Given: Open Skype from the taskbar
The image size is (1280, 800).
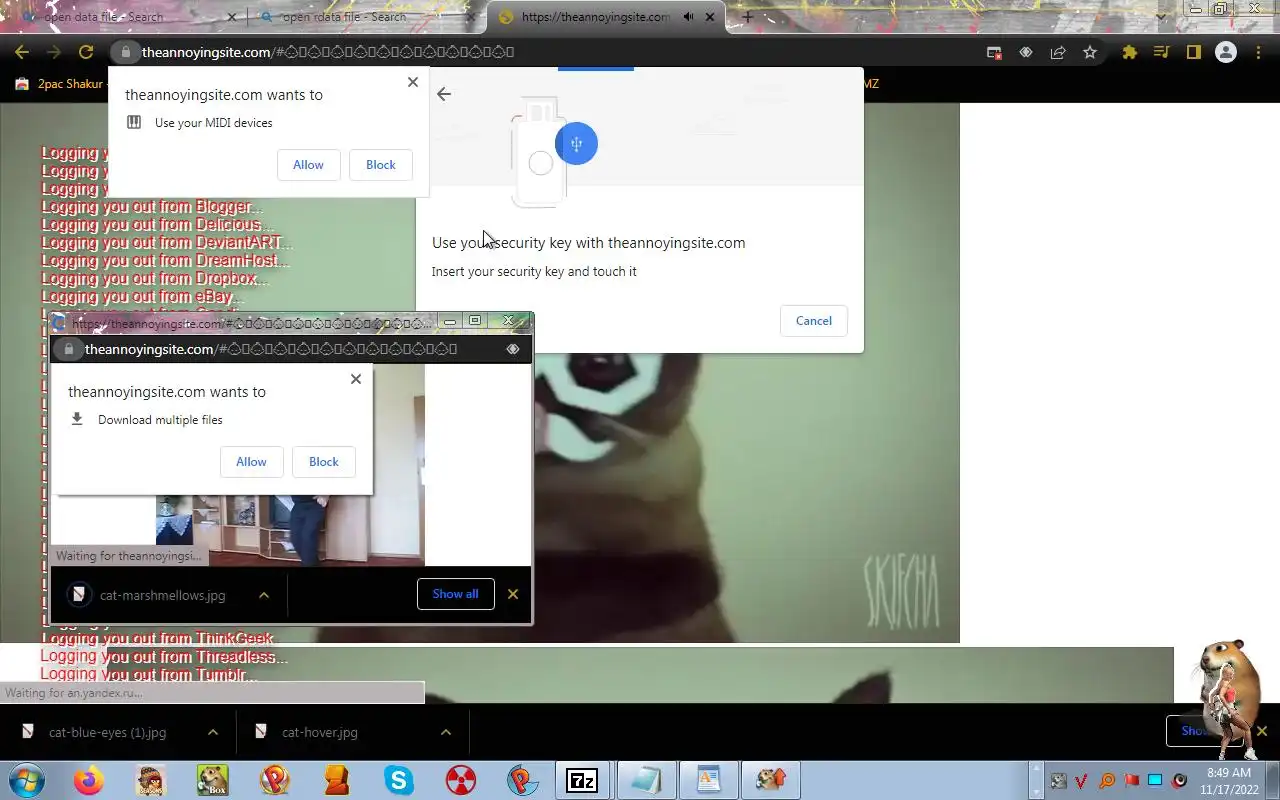Looking at the screenshot, I should pos(398,780).
